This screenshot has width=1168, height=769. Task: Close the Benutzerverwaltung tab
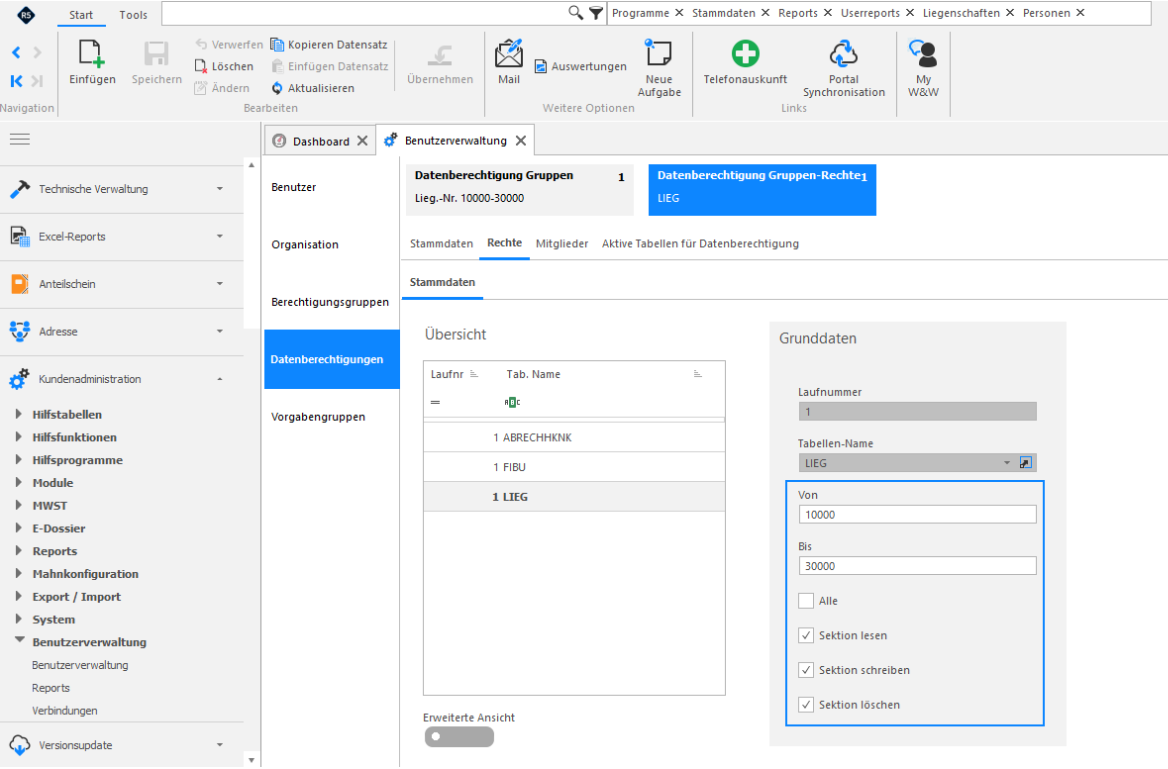521,141
